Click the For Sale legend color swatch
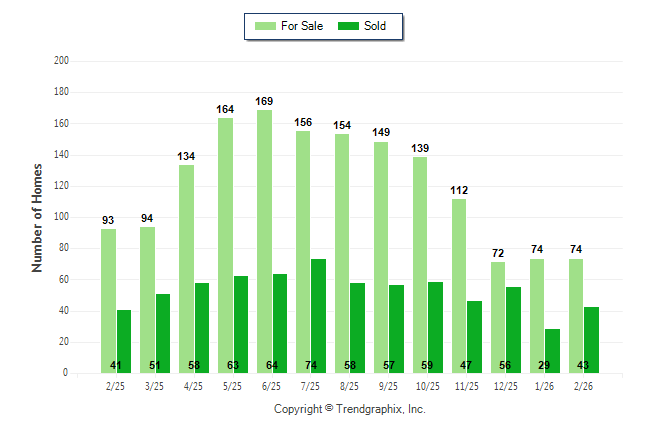This screenshot has width=646, height=434. pyautogui.click(x=265, y=26)
